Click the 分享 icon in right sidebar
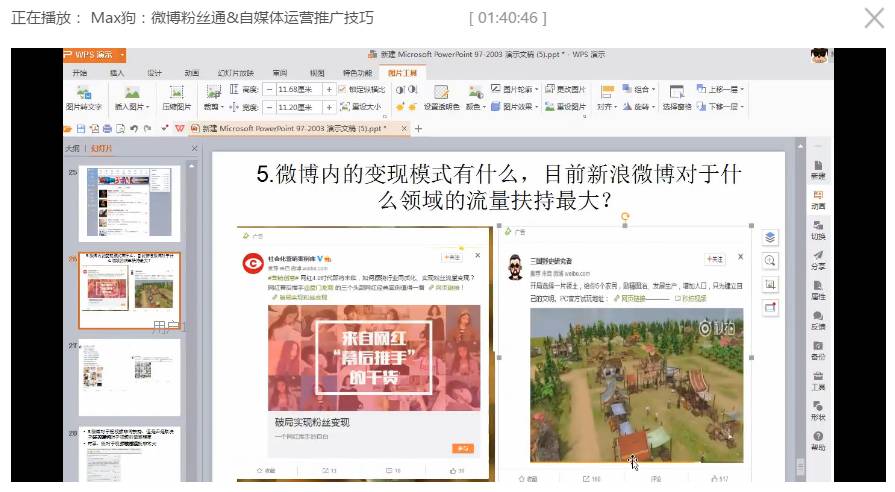This screenshot has width=895, height=492. [818, 260]
